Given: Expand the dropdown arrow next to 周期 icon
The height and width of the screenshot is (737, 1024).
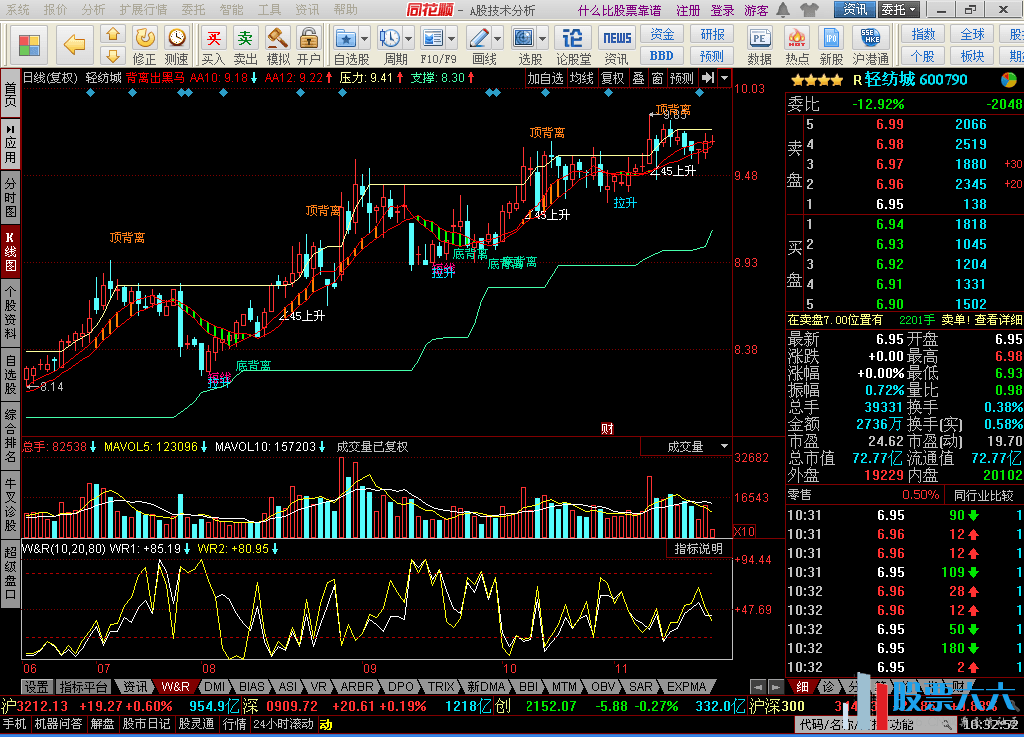Looking at the screenshot, I should pos(408,39).
